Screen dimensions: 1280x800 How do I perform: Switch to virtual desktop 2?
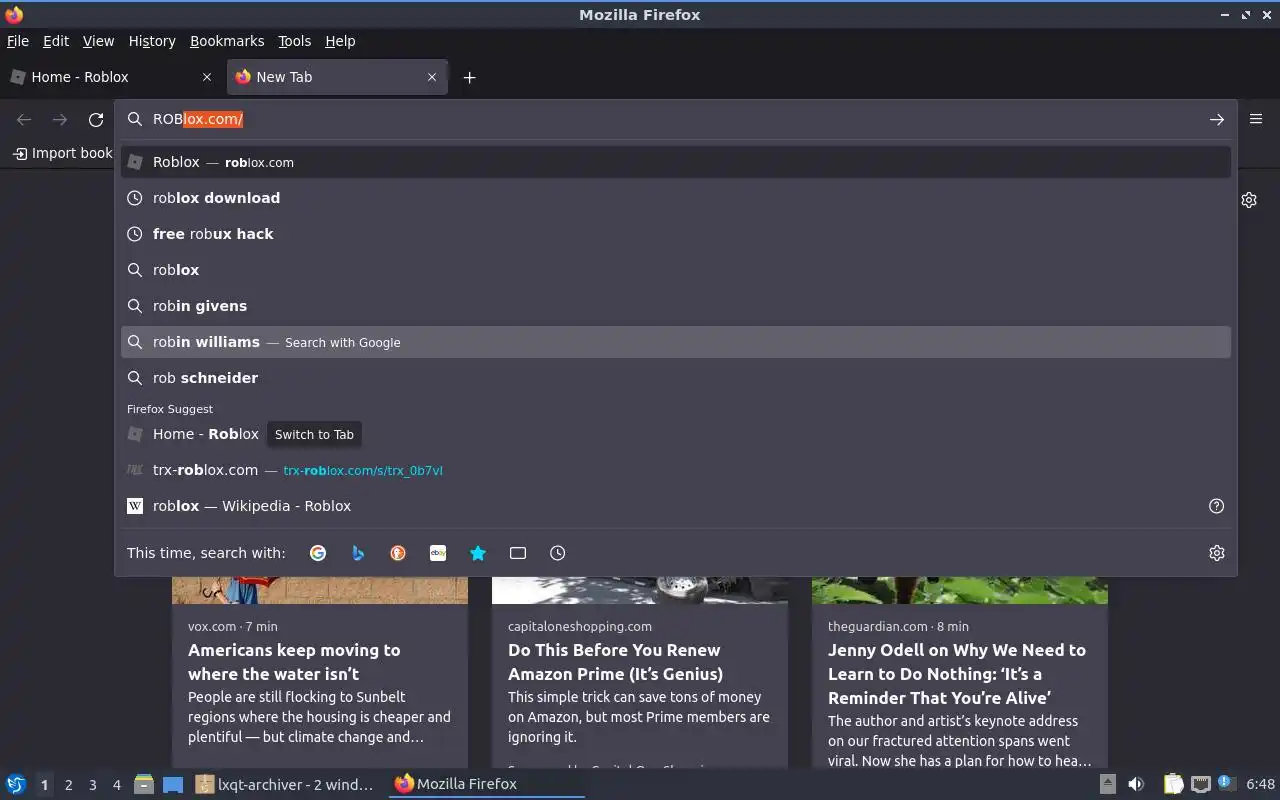point(68,785)
